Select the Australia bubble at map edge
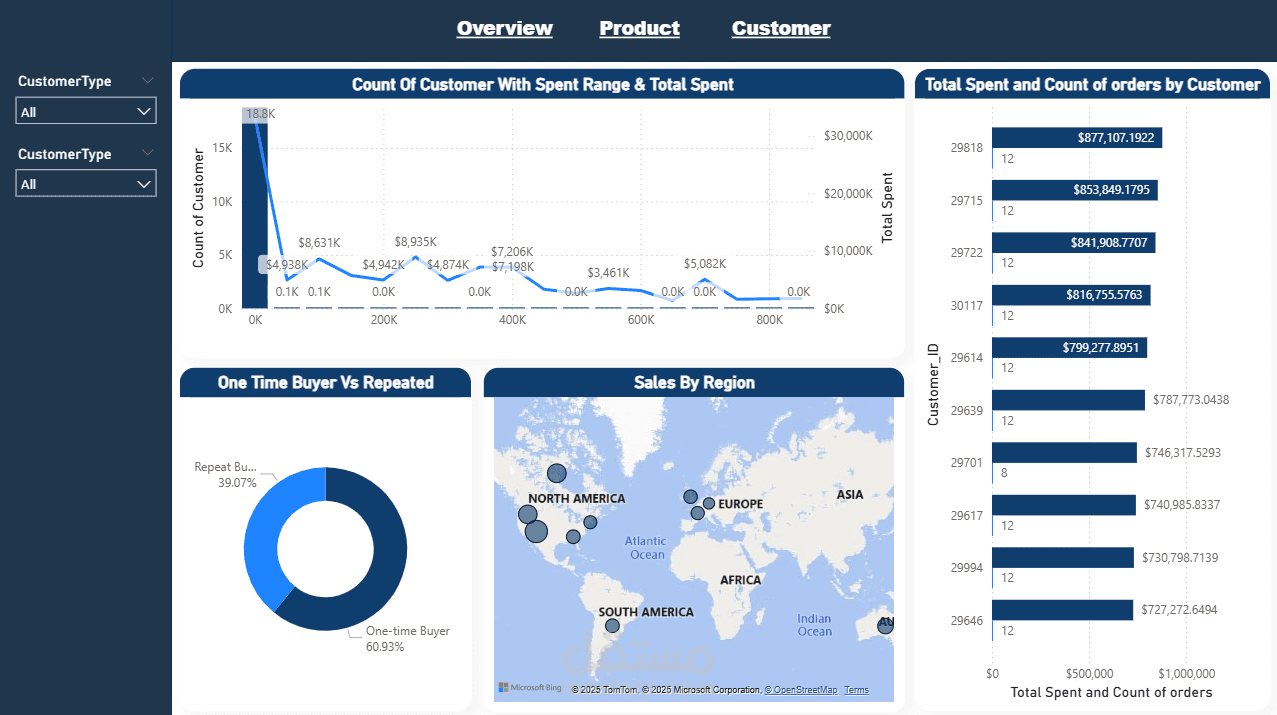Image resolution: width=1277 pixels, height=715 pixels. click(886, 625)
